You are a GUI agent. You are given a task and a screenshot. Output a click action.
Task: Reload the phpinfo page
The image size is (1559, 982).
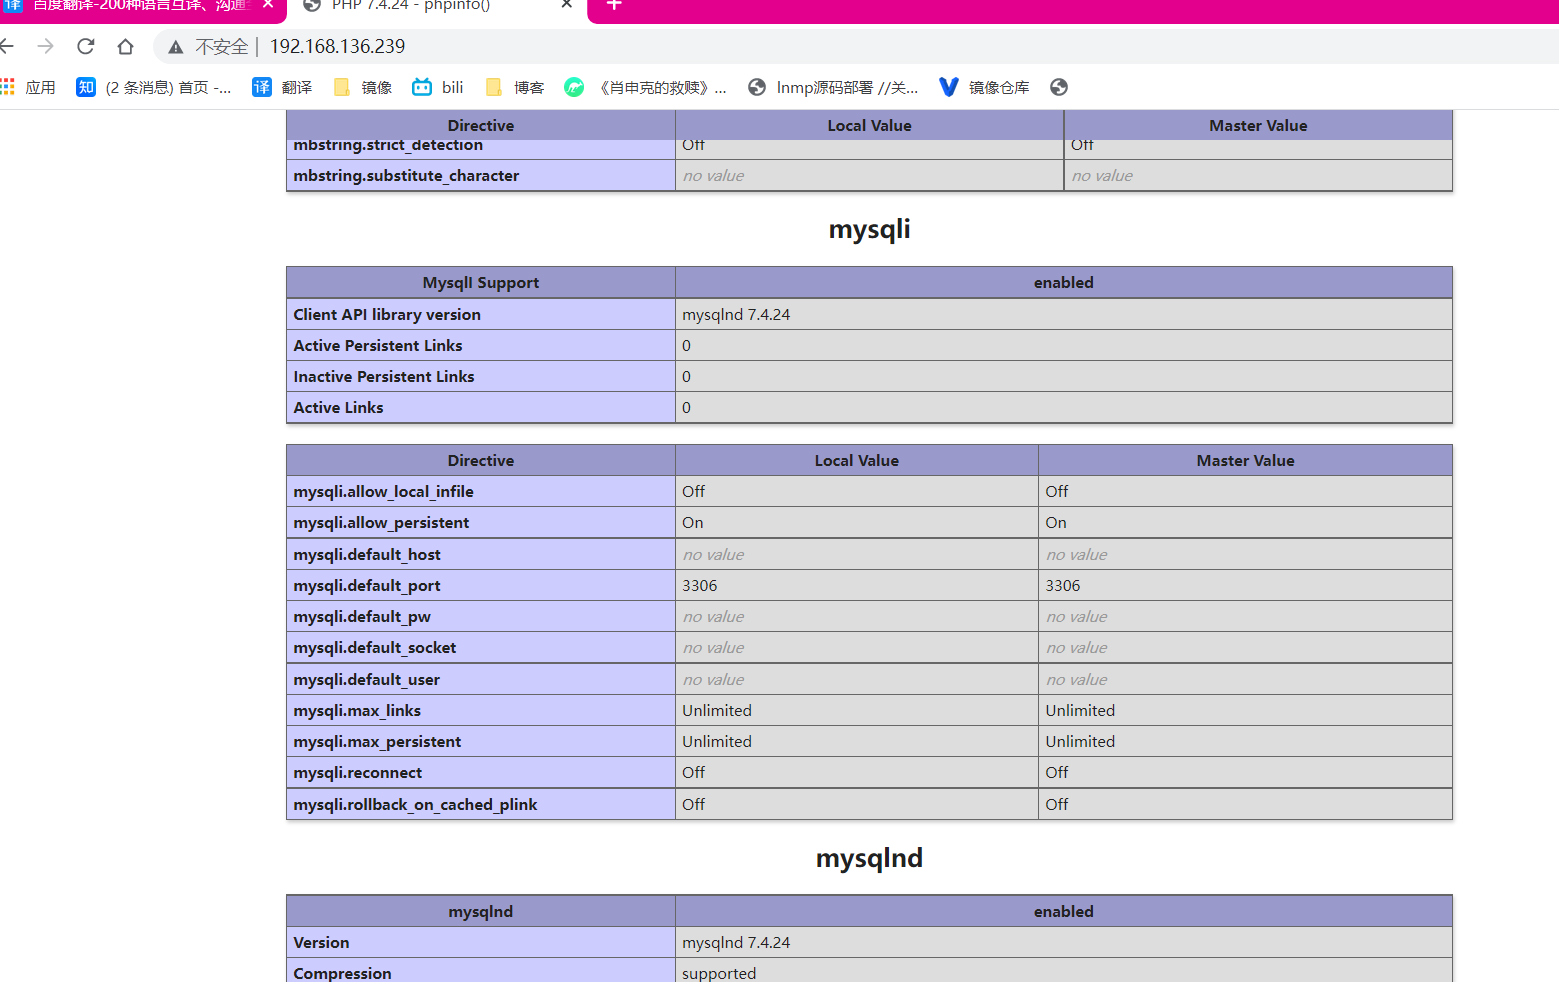[86, 46]
